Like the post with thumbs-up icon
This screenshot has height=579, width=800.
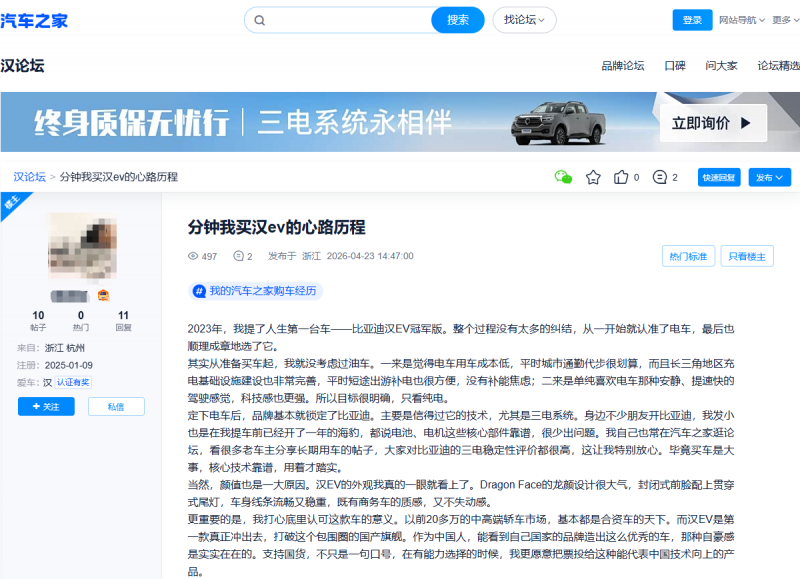pyautogui.click(x=621, y=177)
